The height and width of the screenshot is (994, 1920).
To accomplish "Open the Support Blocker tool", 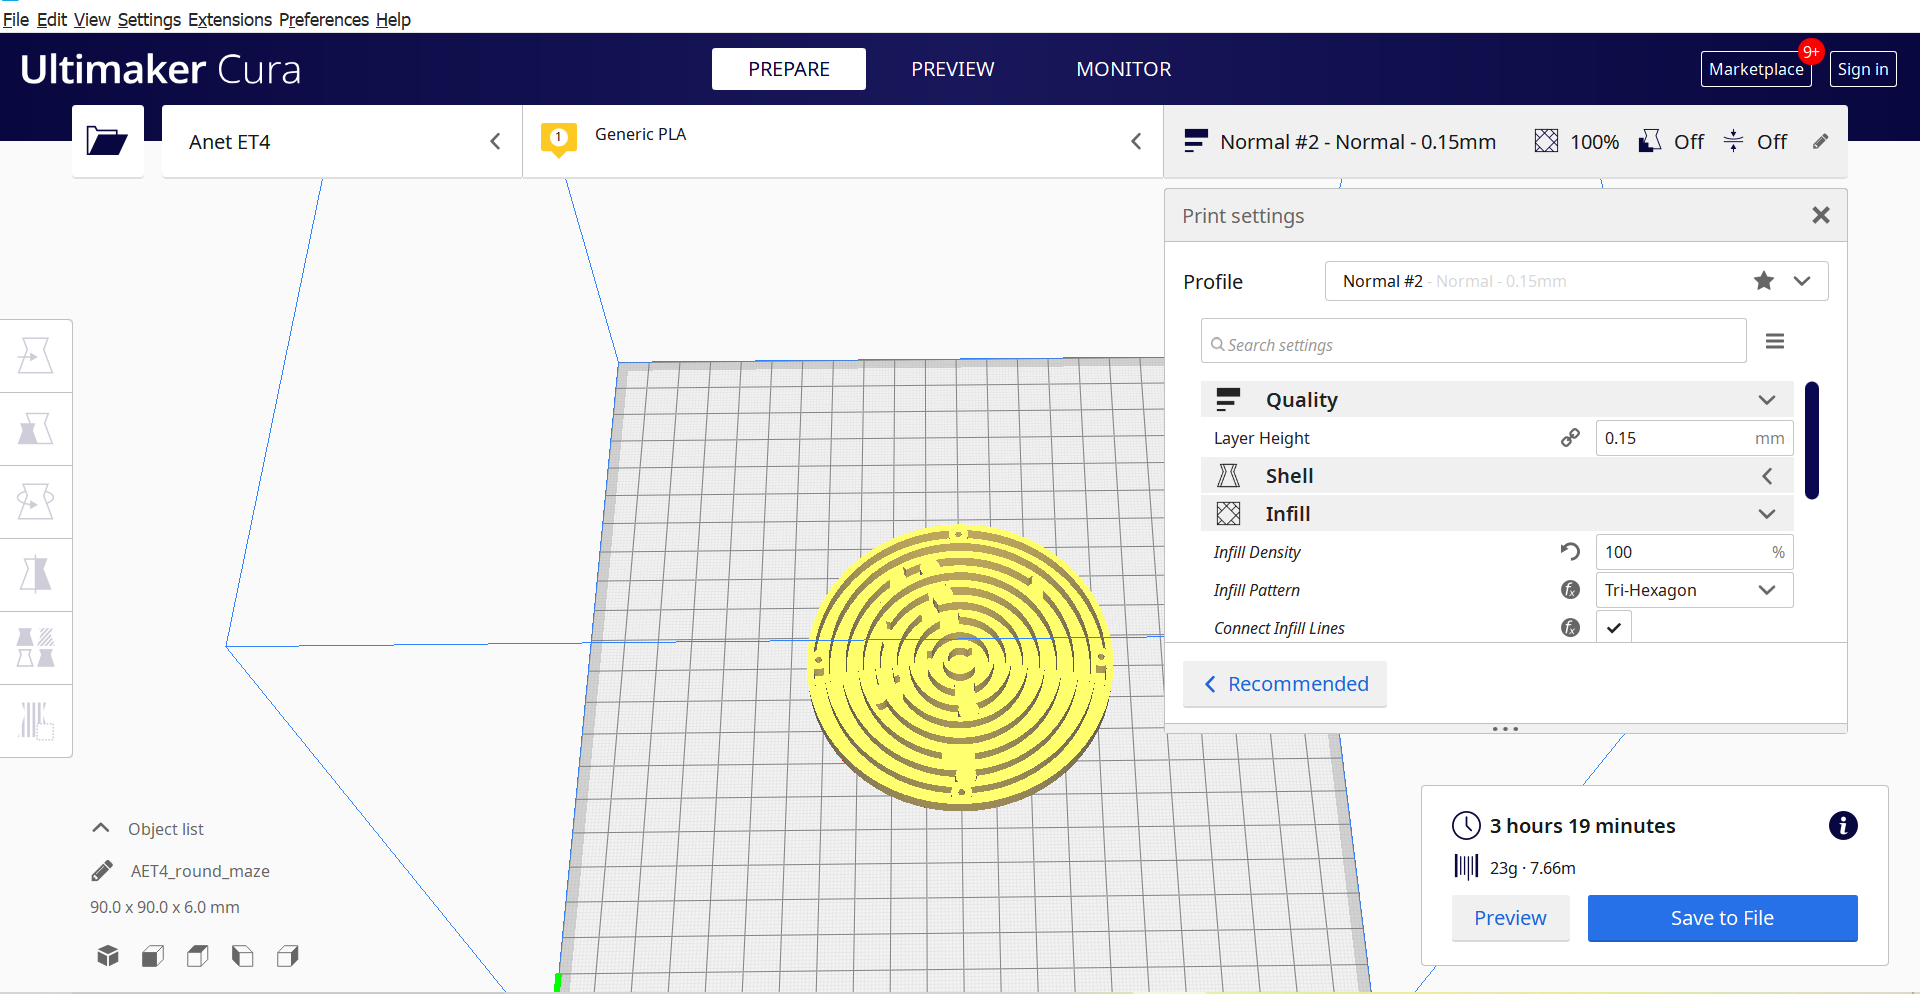I will point(36,720).
